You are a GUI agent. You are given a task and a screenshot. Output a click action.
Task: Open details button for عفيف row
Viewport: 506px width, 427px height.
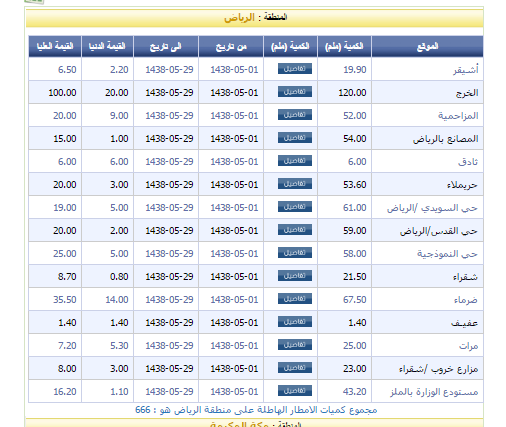pyautogui.click(x=295, y=322)
